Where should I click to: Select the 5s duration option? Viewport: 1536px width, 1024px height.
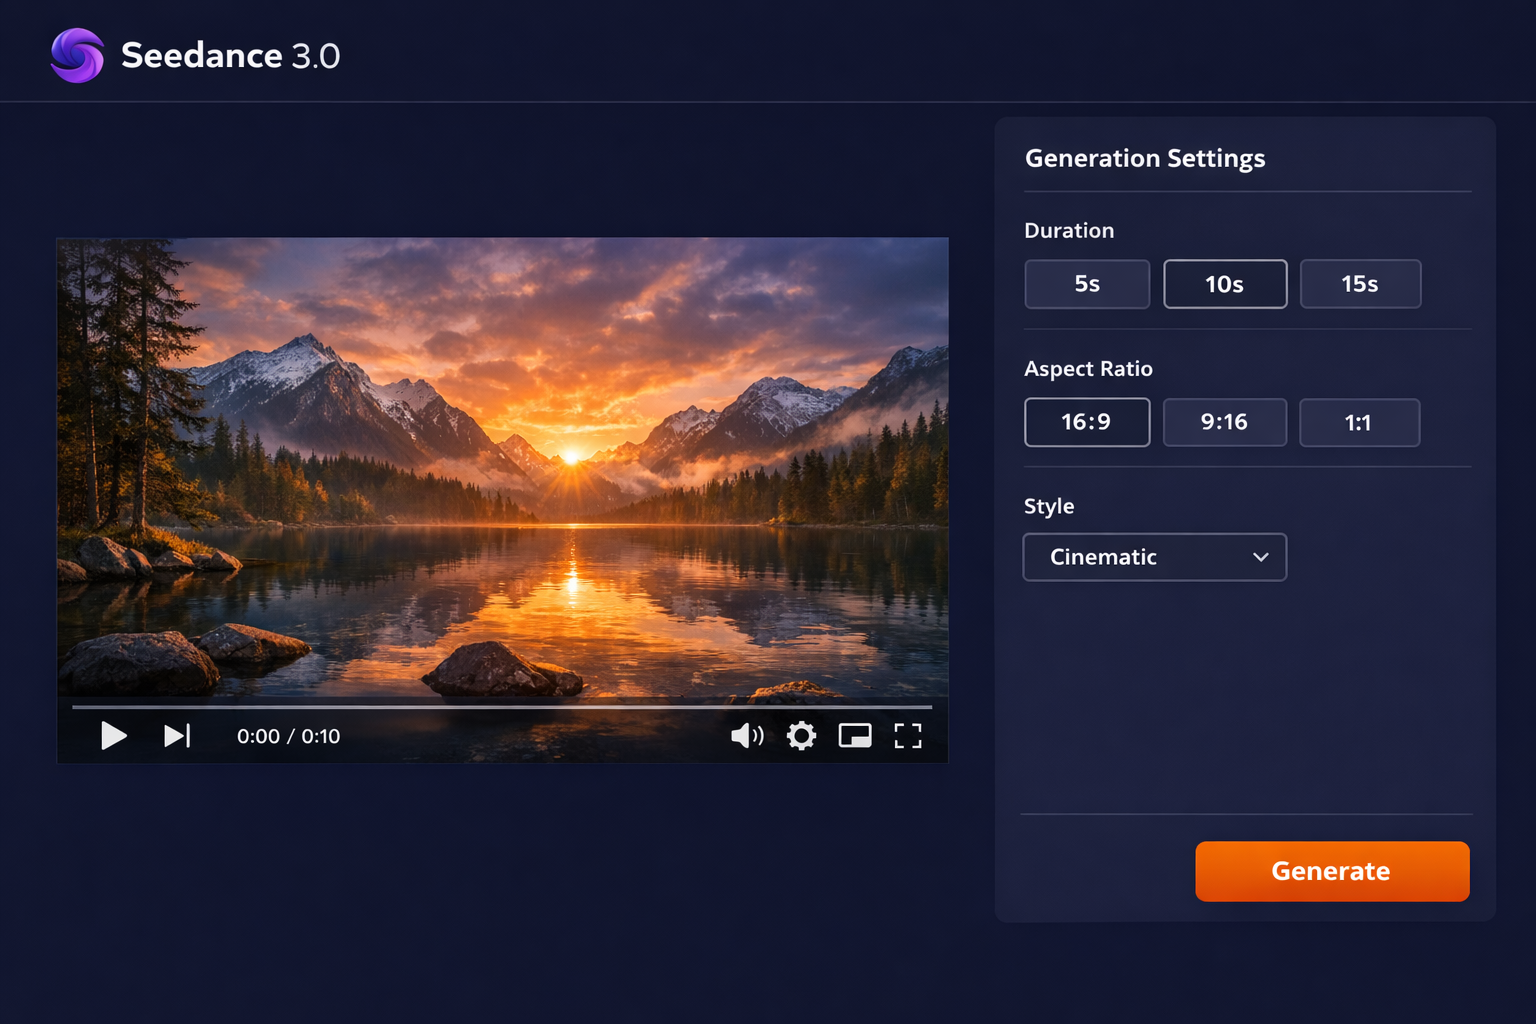click(x=1087, y=284)
